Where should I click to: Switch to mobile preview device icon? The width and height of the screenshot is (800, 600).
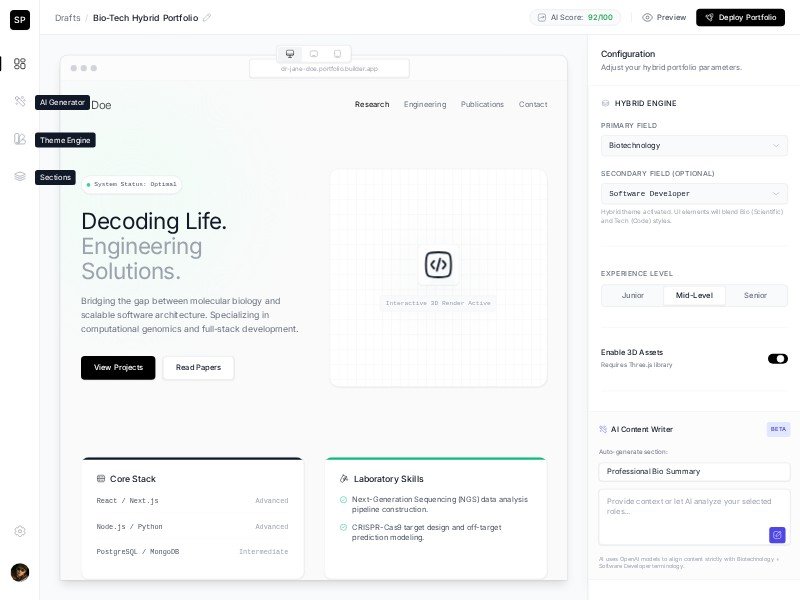tap(337, 54)
